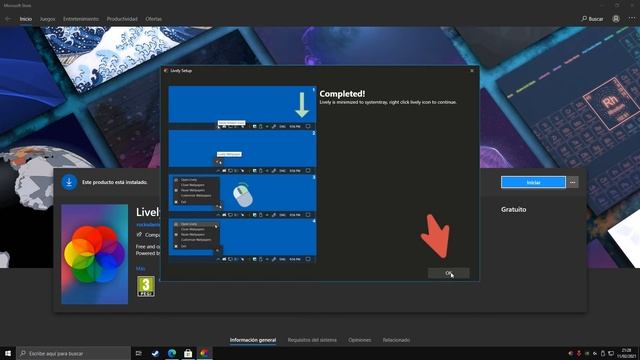Viewport: 640px width, 360px height.
Task: Click the PEGI 3 rating badge
Action: pyautogui.click(x=146, y=286)
